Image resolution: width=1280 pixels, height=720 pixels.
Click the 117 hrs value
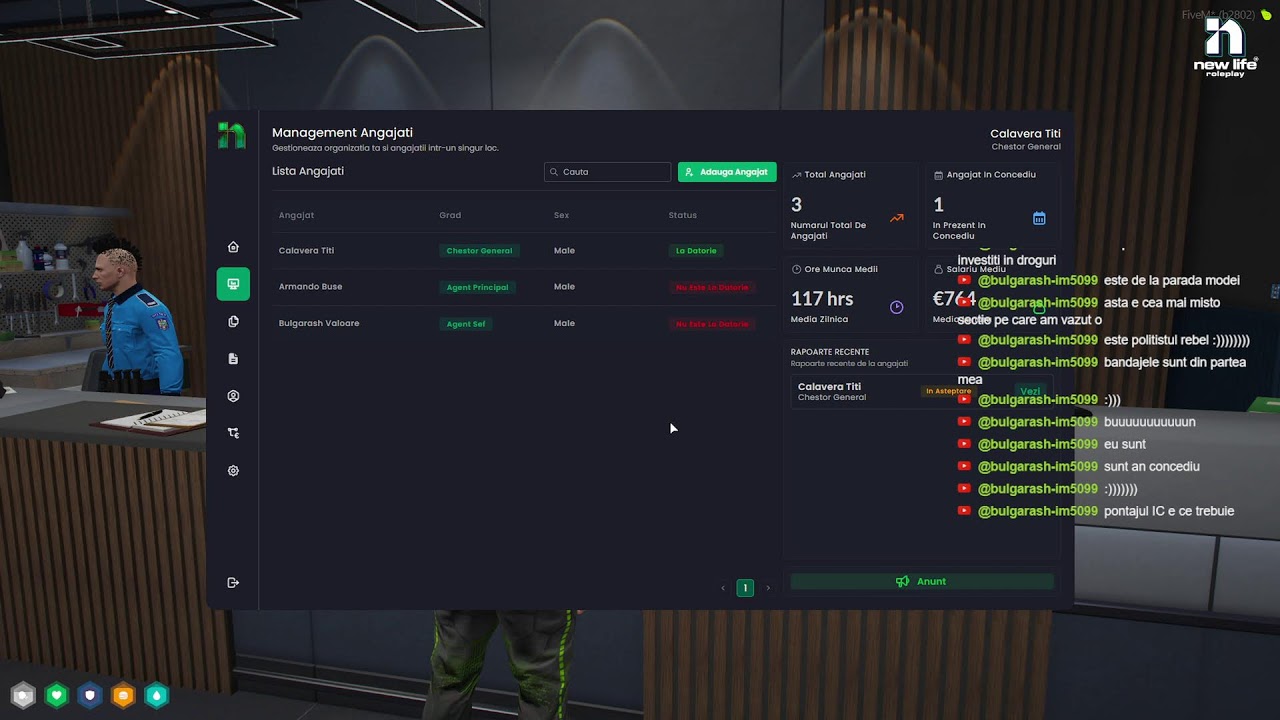point(822,298)
